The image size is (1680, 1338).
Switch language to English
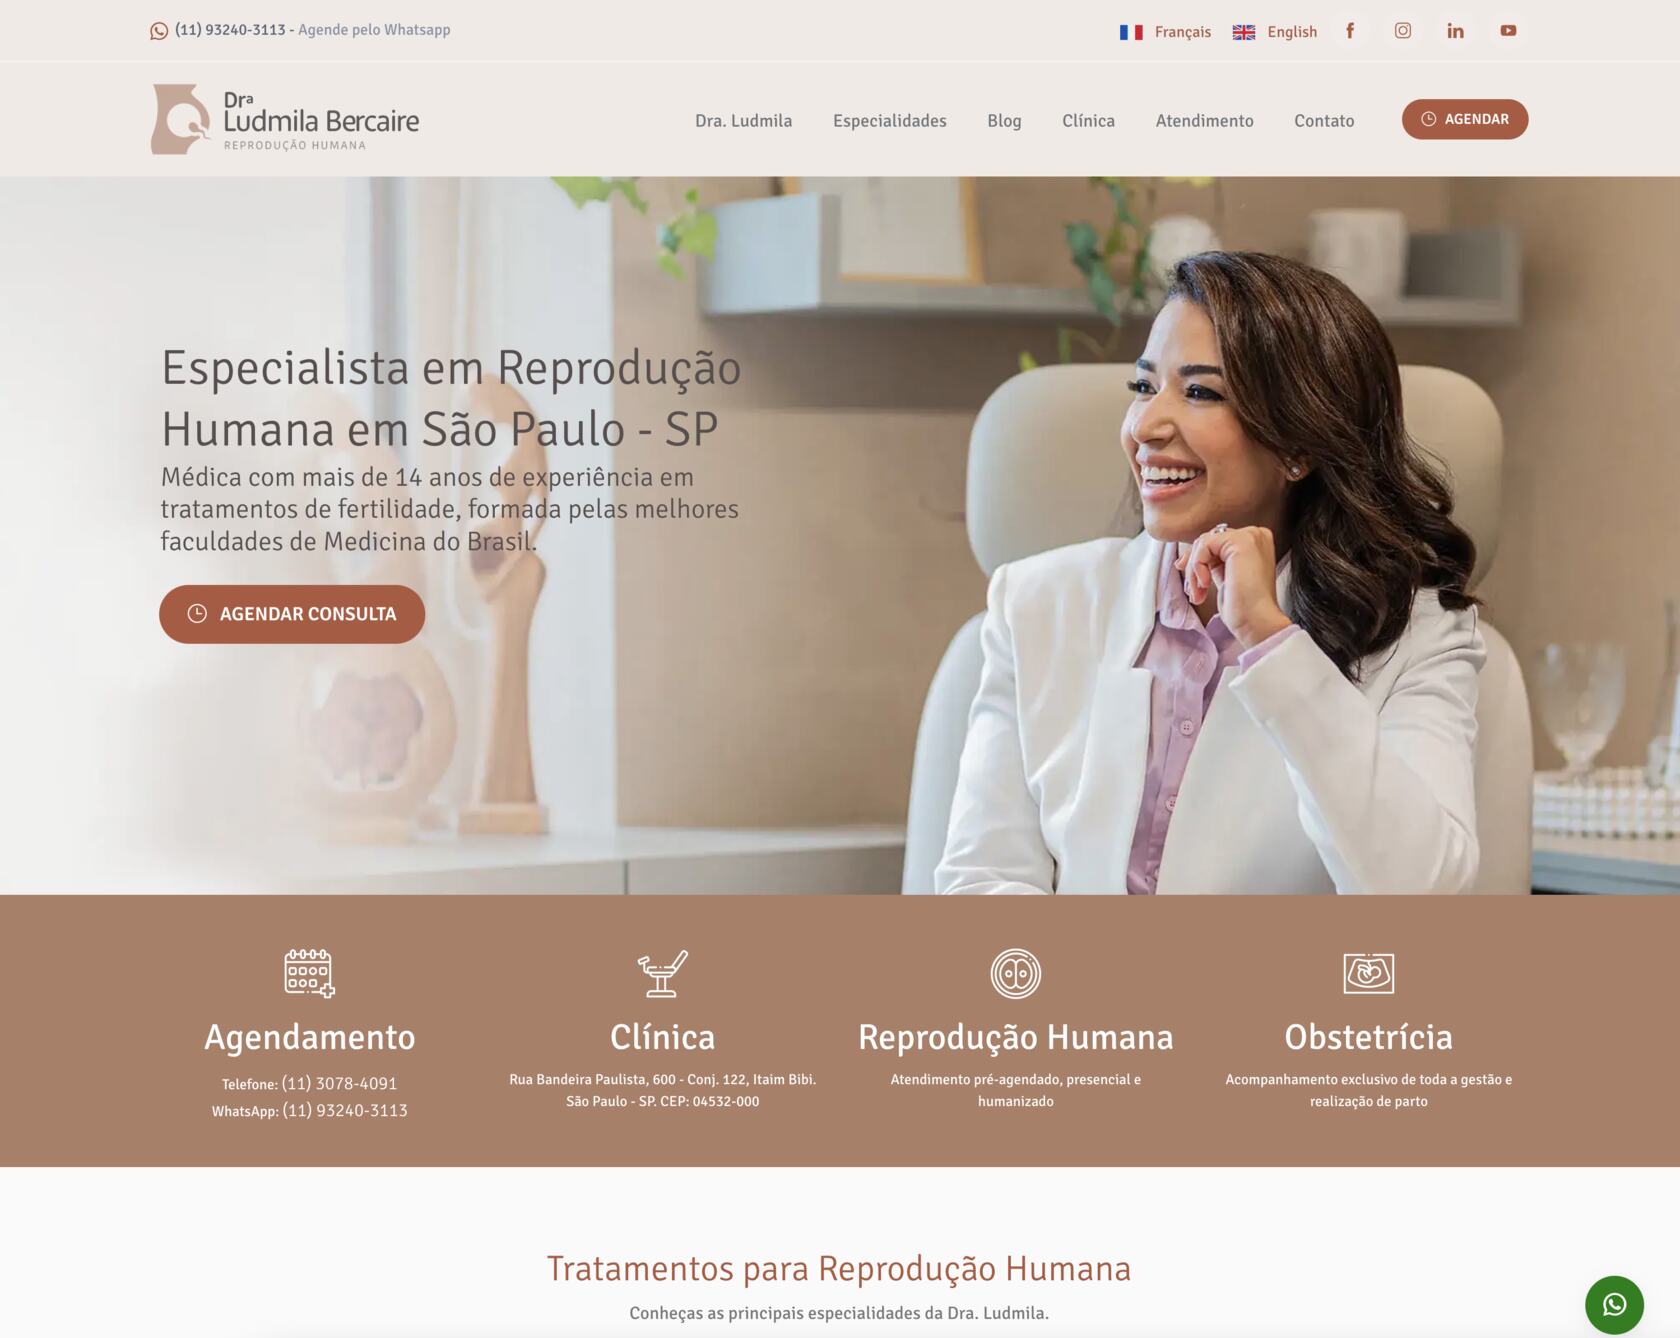1275,32
